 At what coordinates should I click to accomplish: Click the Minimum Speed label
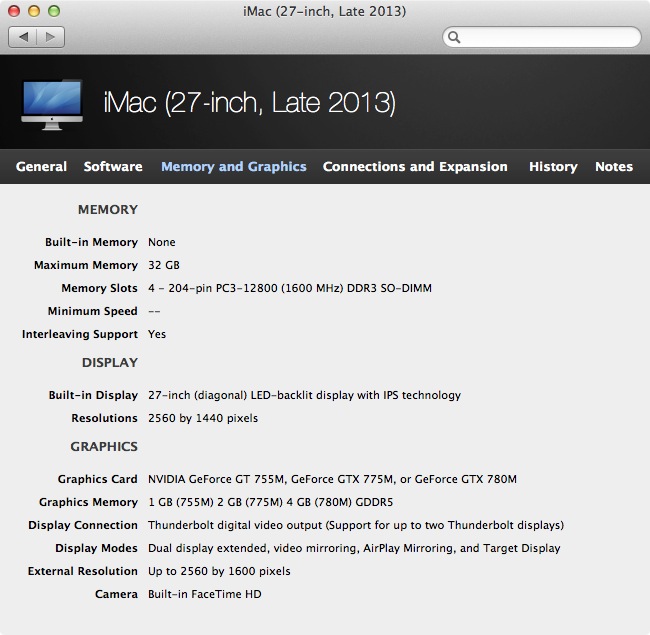point(92,311)
